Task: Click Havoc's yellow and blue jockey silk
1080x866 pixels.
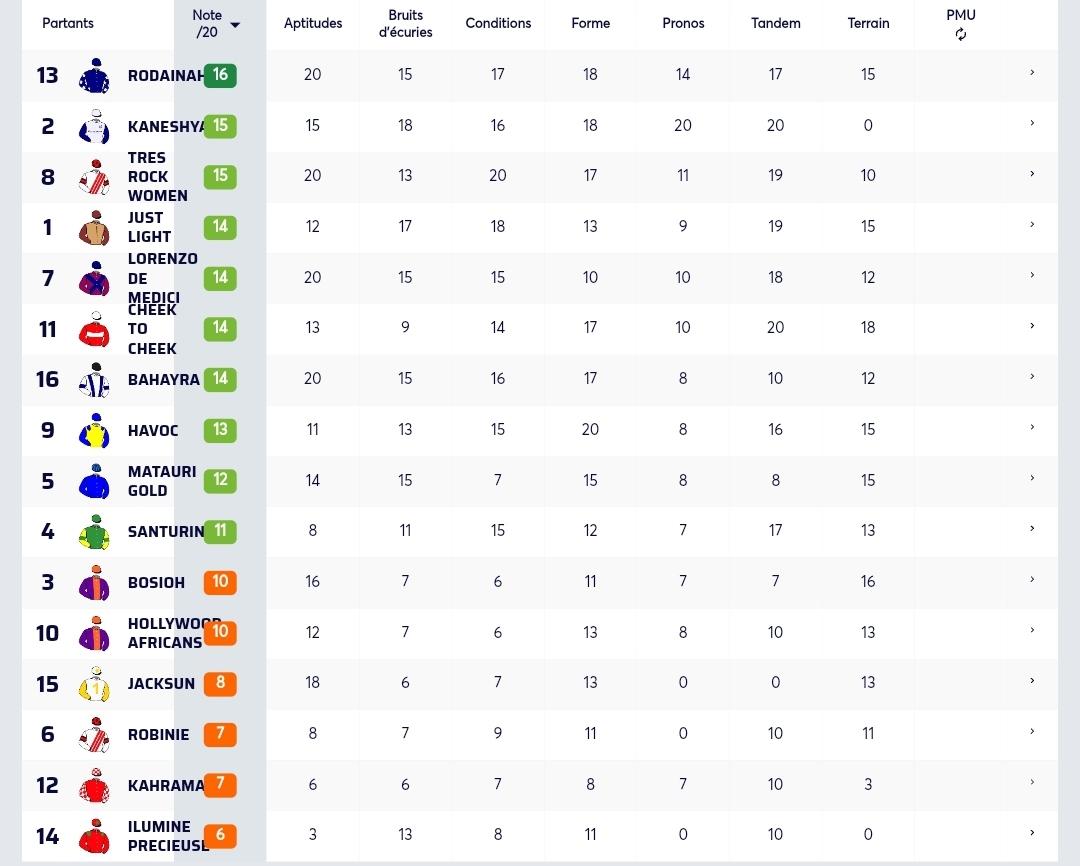Action: [x=94, y=431]
